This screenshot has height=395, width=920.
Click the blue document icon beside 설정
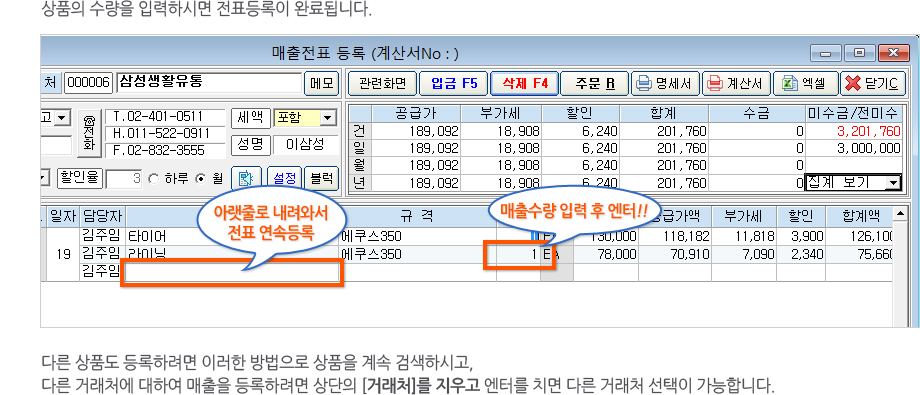coord(246,178)
